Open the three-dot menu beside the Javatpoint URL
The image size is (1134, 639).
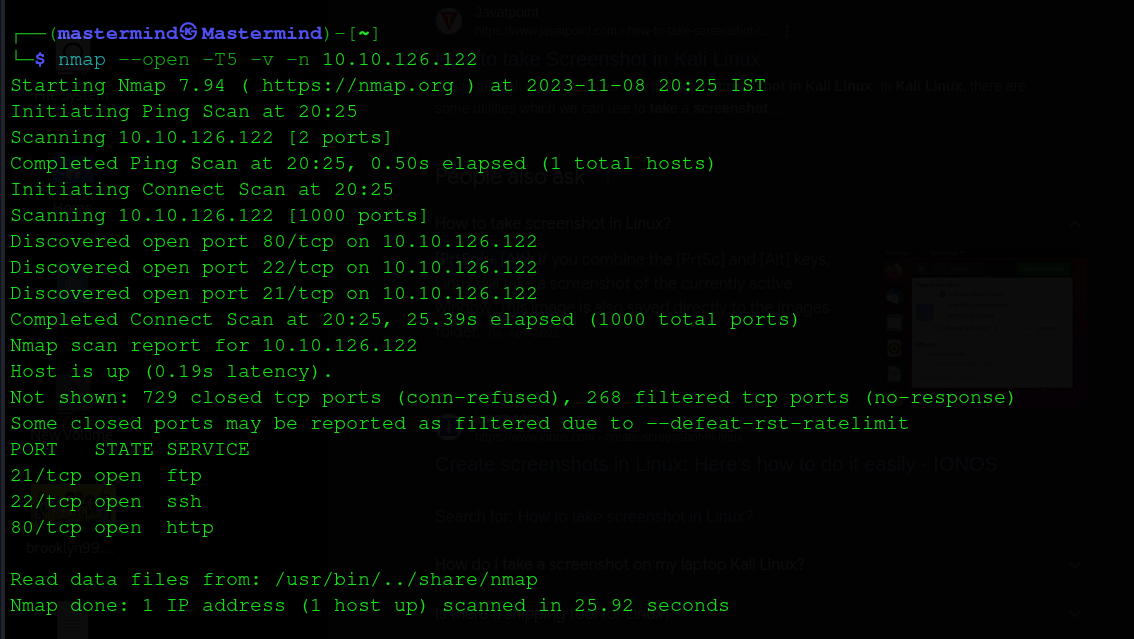pyautogui.click(x=787, y=31)
